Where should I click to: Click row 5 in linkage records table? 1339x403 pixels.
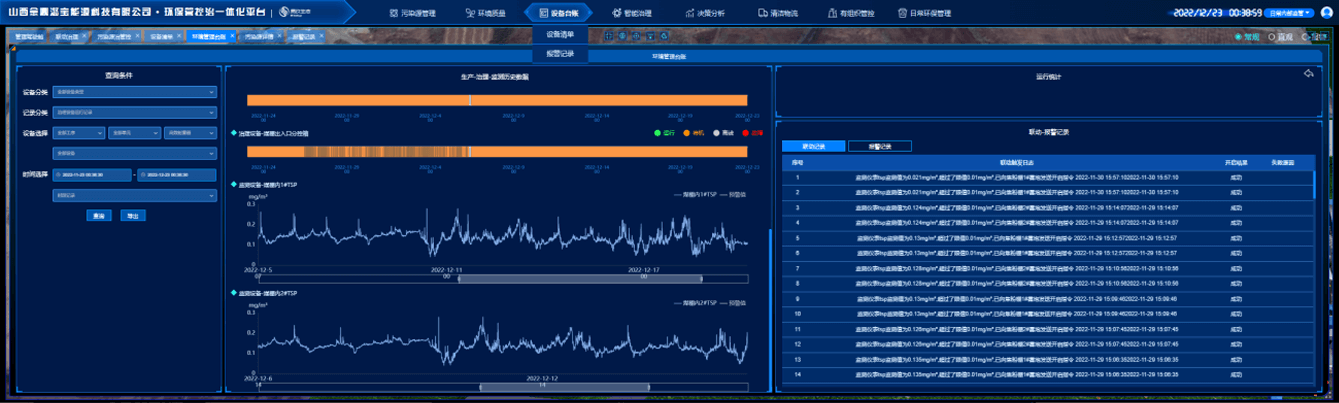(1046, 238)
